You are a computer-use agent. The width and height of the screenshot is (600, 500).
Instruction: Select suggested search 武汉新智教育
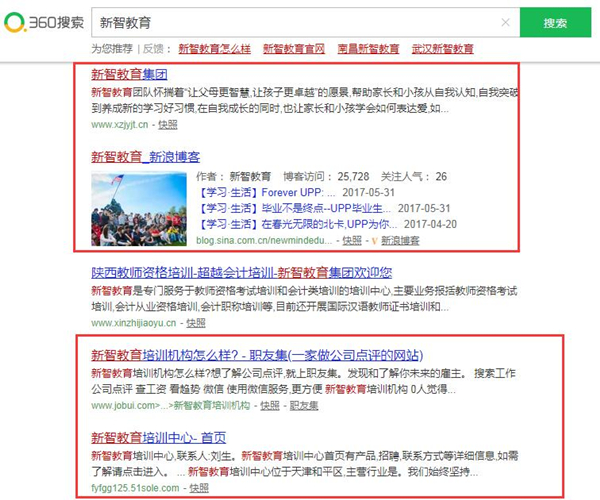pos(442,49)
